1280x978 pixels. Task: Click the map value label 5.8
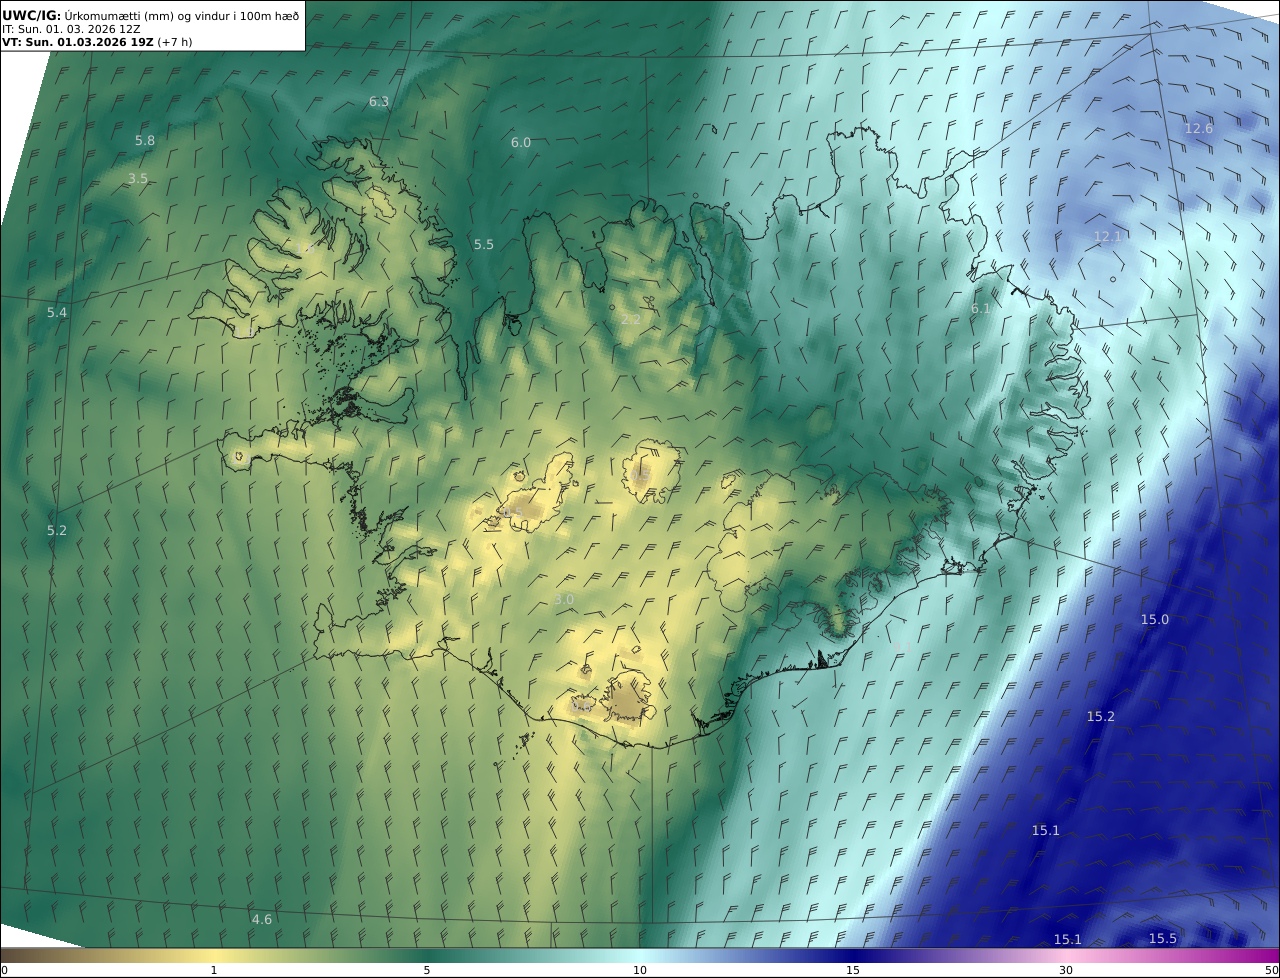click(145, 141)
